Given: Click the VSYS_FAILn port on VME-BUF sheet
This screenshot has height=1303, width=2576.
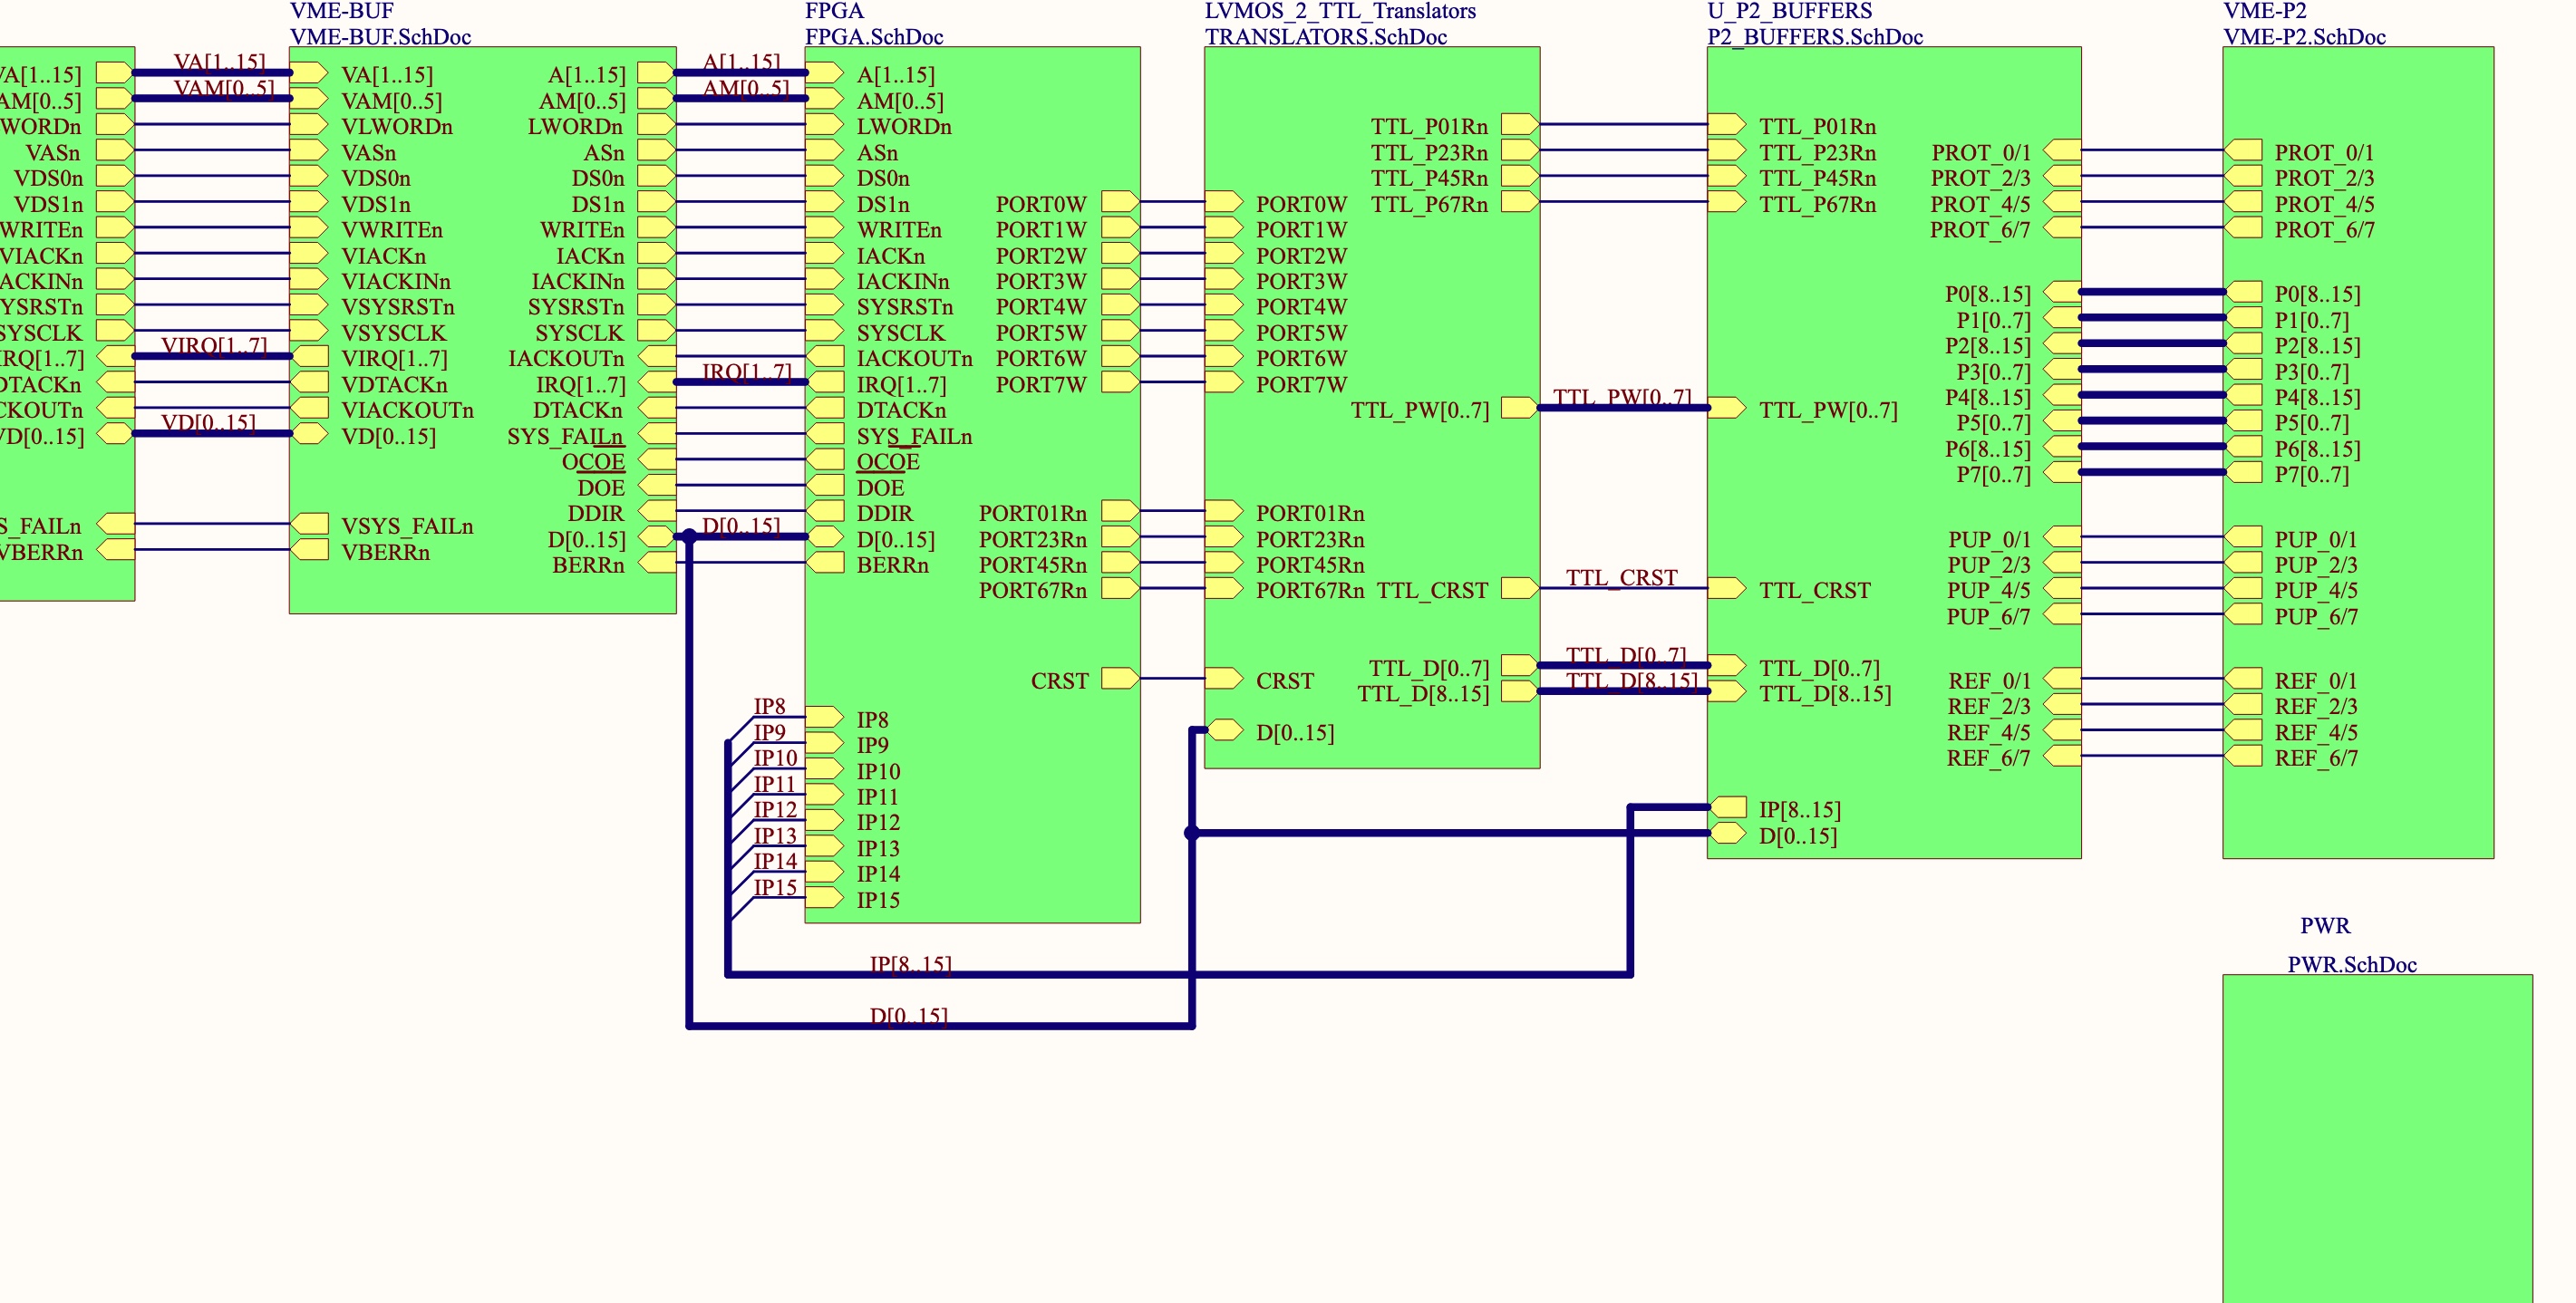Looking at the screenshot, I should click(x=310, y=524).
